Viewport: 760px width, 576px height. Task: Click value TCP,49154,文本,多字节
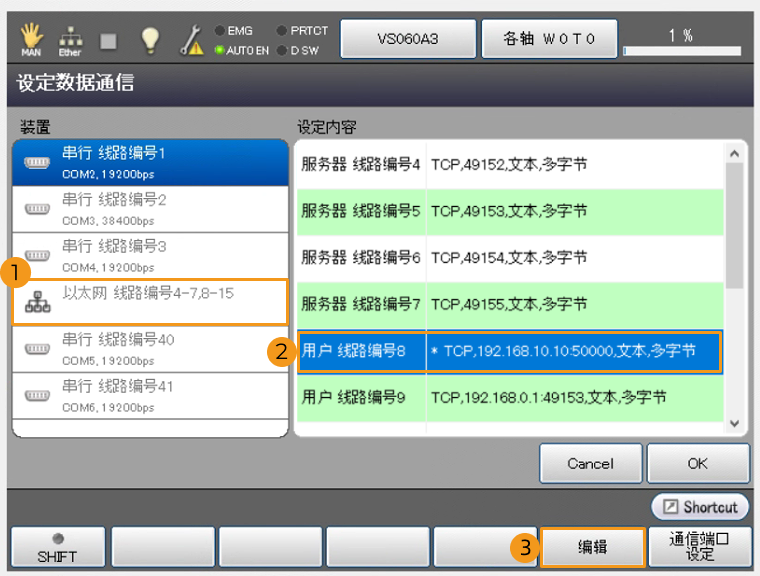(x=509, y=258)
